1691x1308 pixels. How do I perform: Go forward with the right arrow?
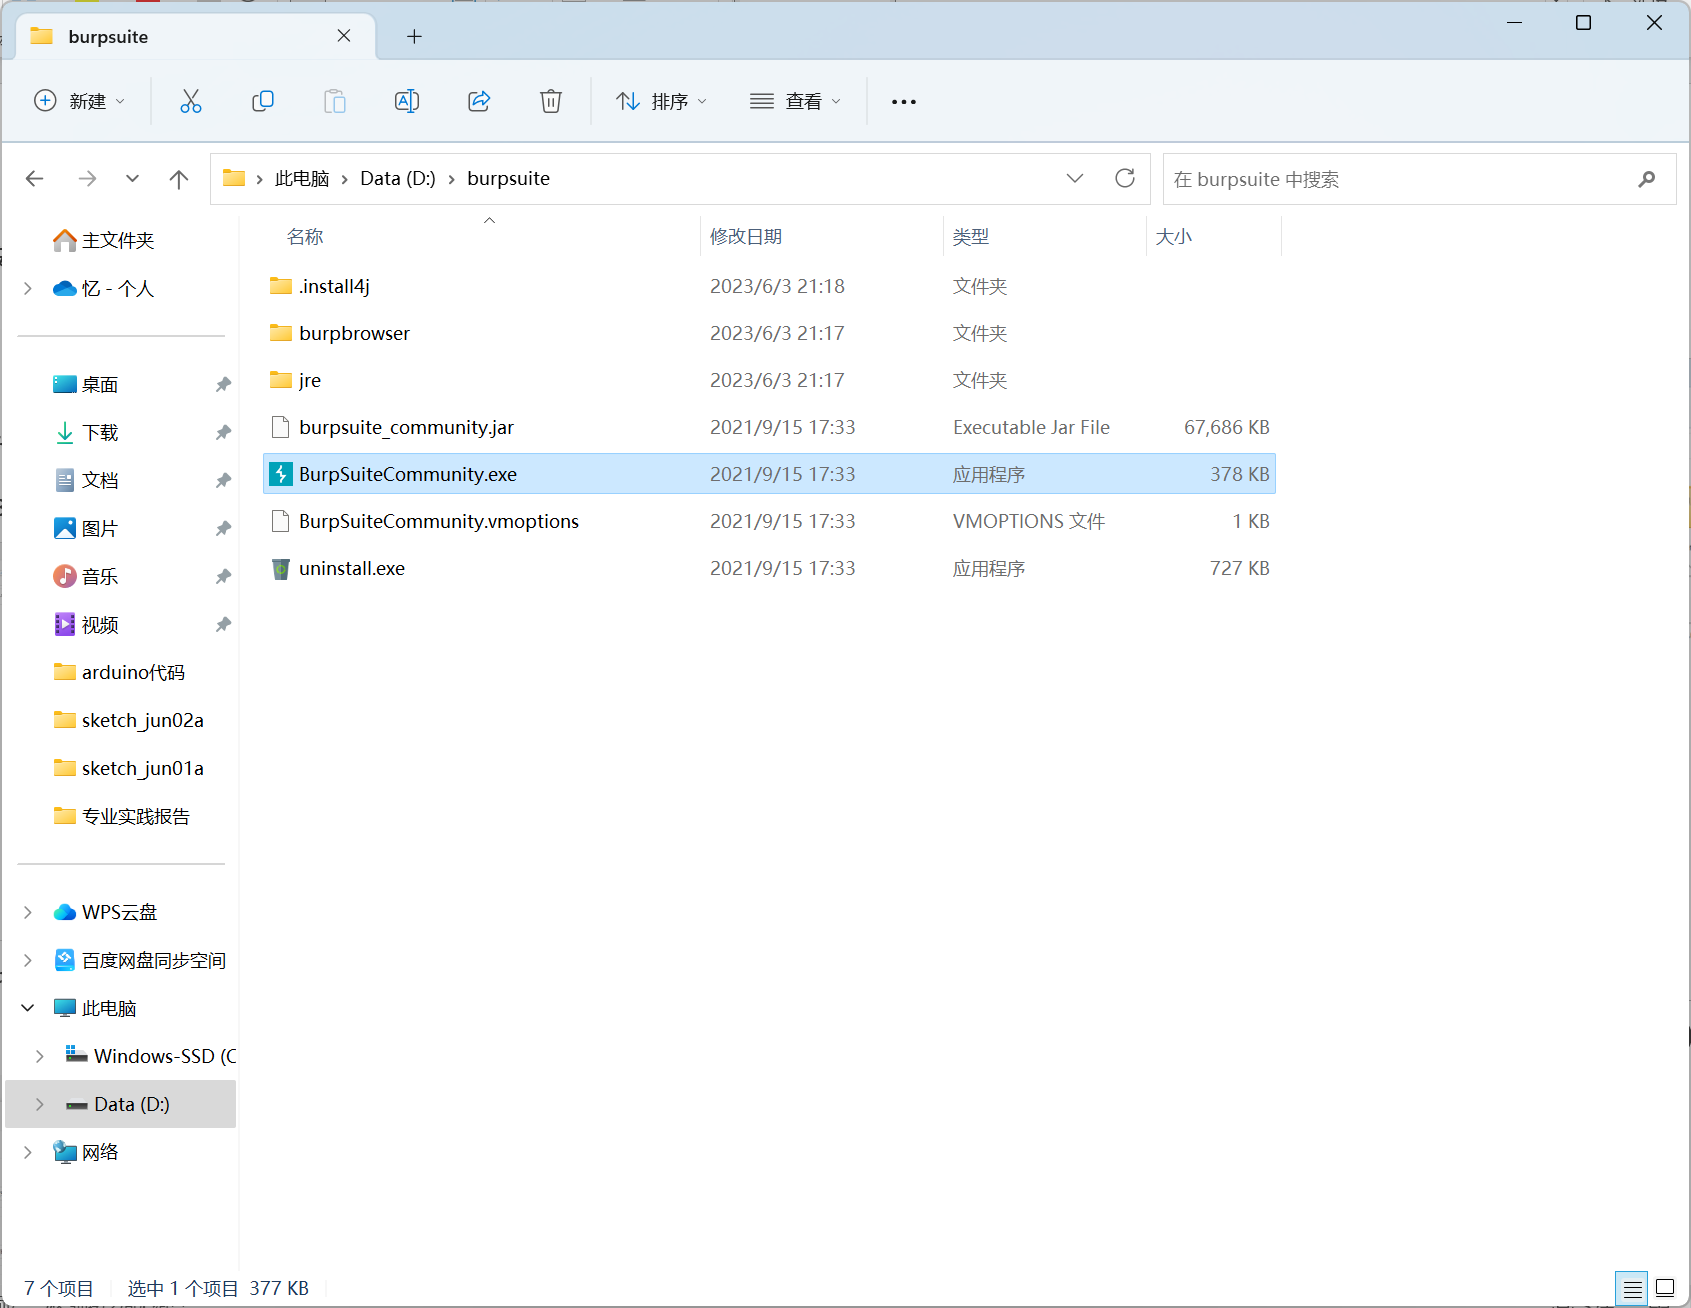pos(88,179)
